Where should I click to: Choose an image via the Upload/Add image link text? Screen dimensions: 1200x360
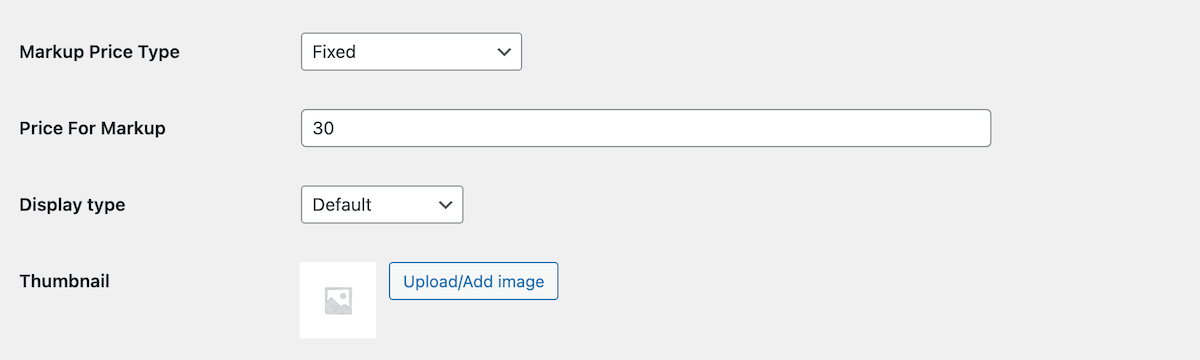pos(473,282)
